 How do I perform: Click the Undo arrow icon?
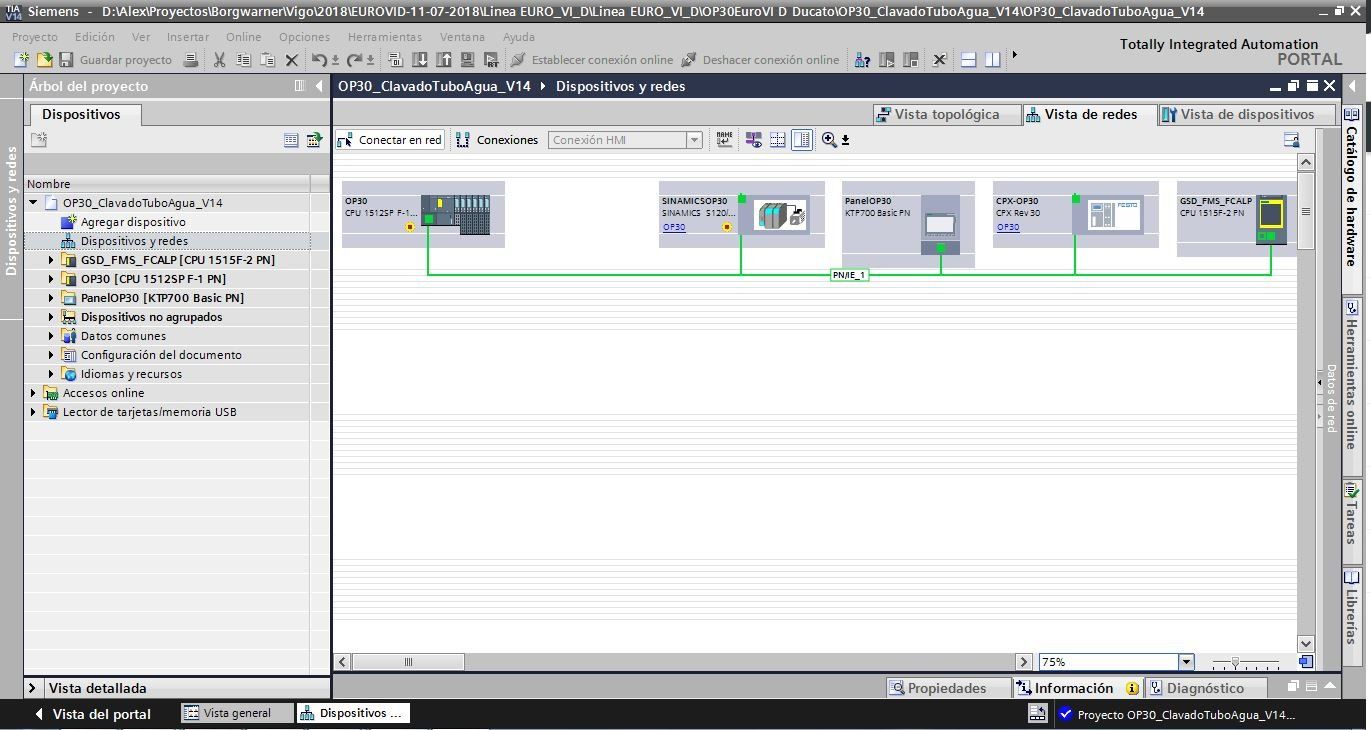pyautogui.click(x=319, y=60)
